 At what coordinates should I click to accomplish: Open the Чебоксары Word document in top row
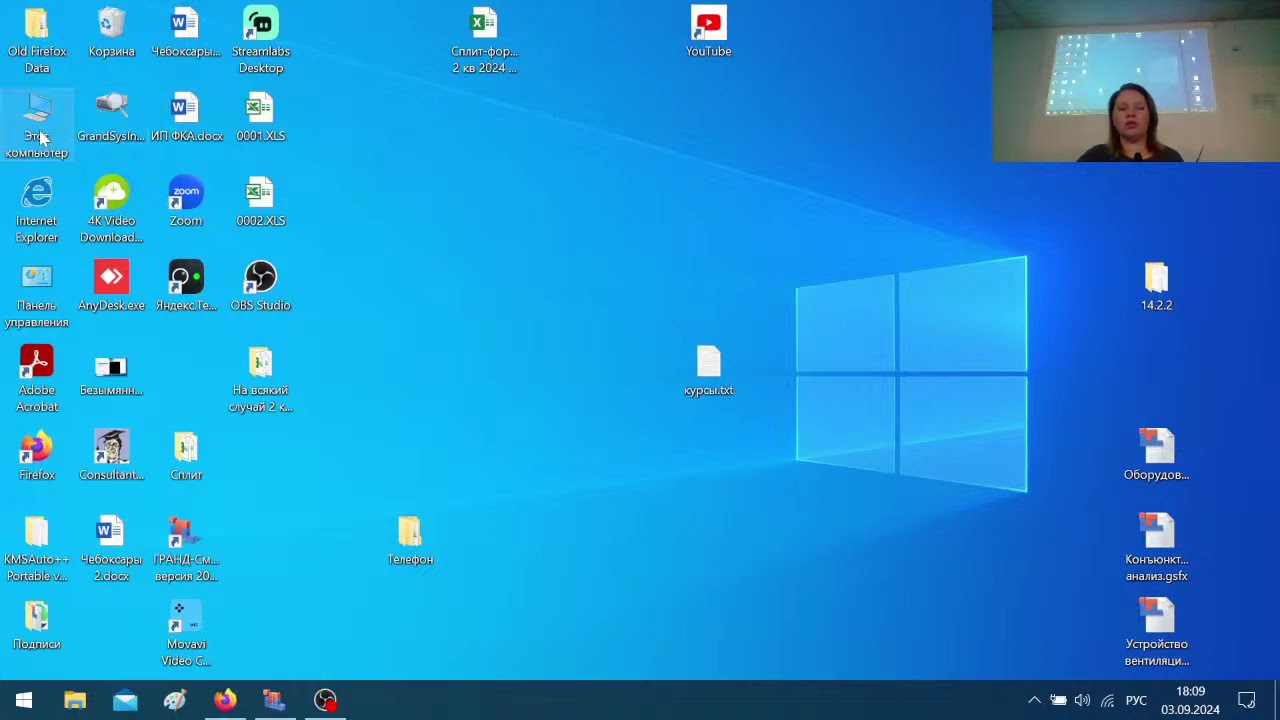(x=186, y=33)
